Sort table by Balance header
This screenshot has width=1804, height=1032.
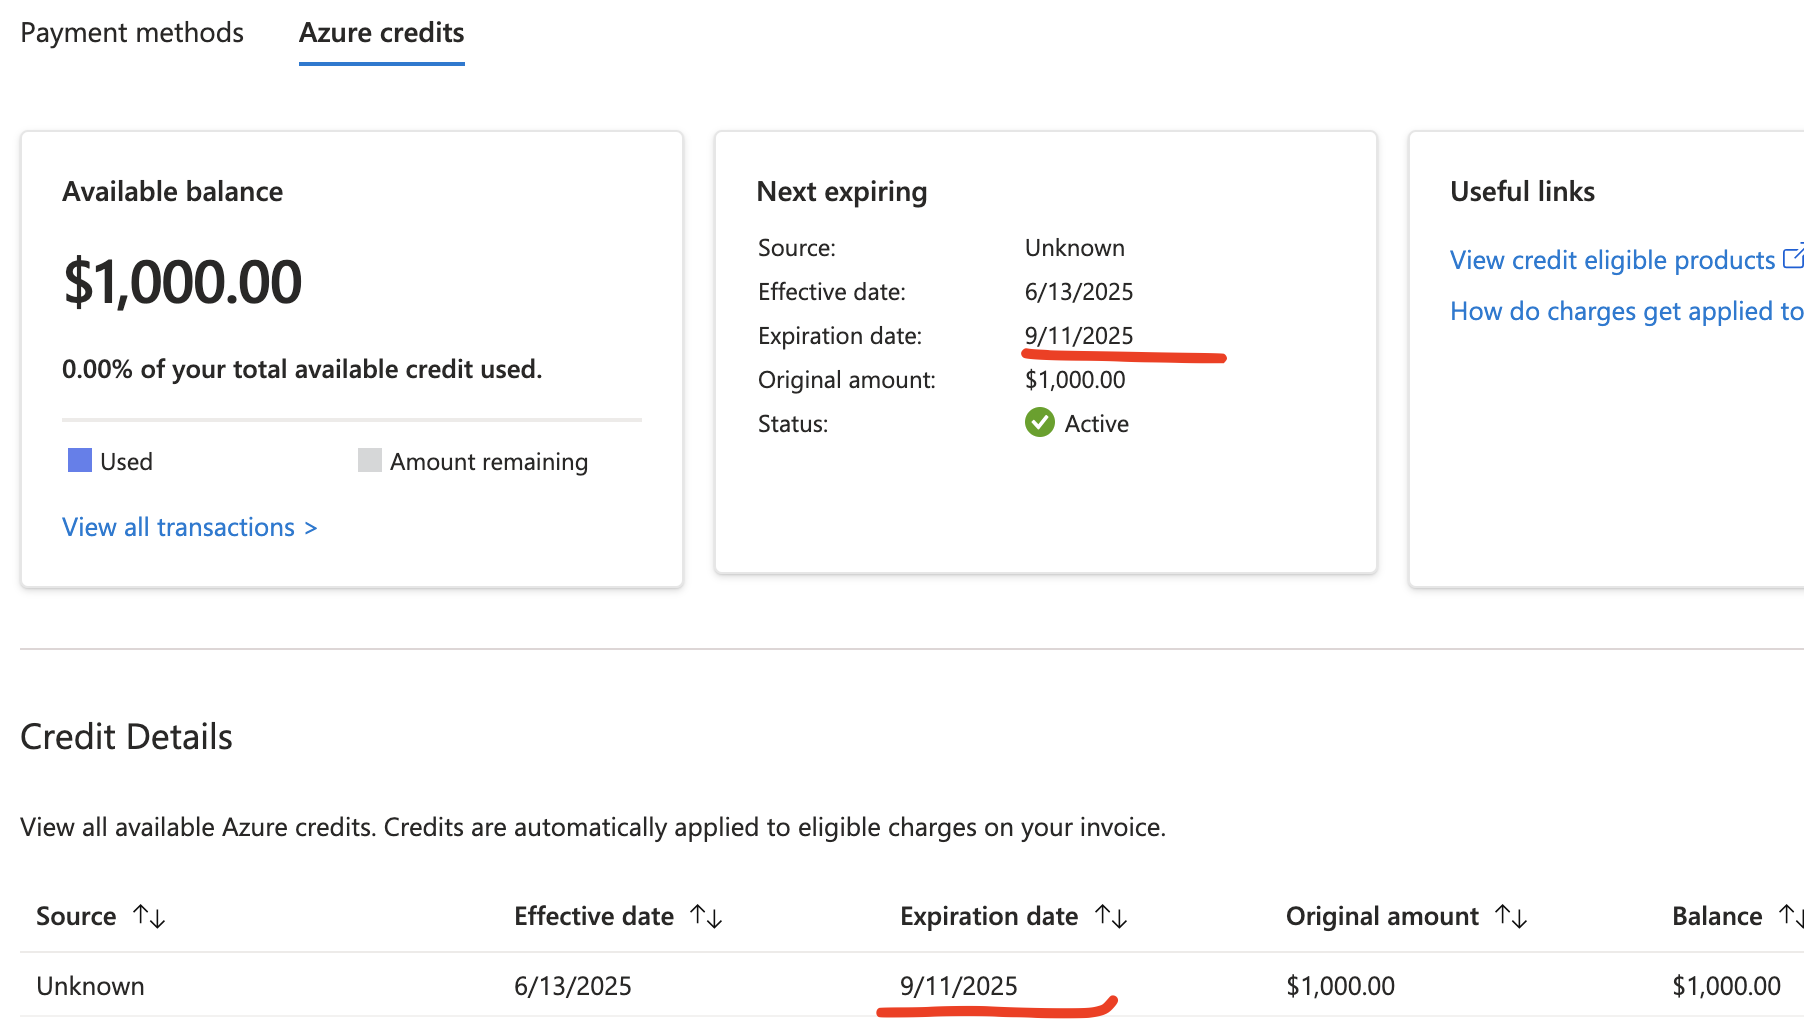coord(1717,916)
